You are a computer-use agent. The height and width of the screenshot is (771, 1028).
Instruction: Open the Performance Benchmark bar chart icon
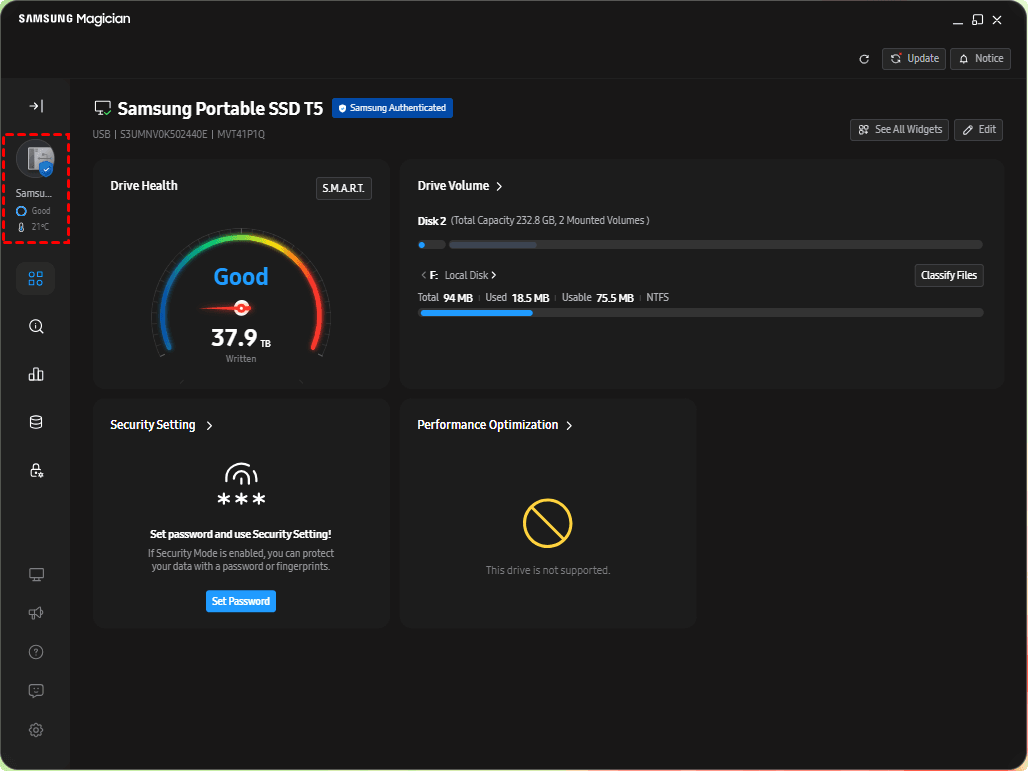tap(36, 374)
